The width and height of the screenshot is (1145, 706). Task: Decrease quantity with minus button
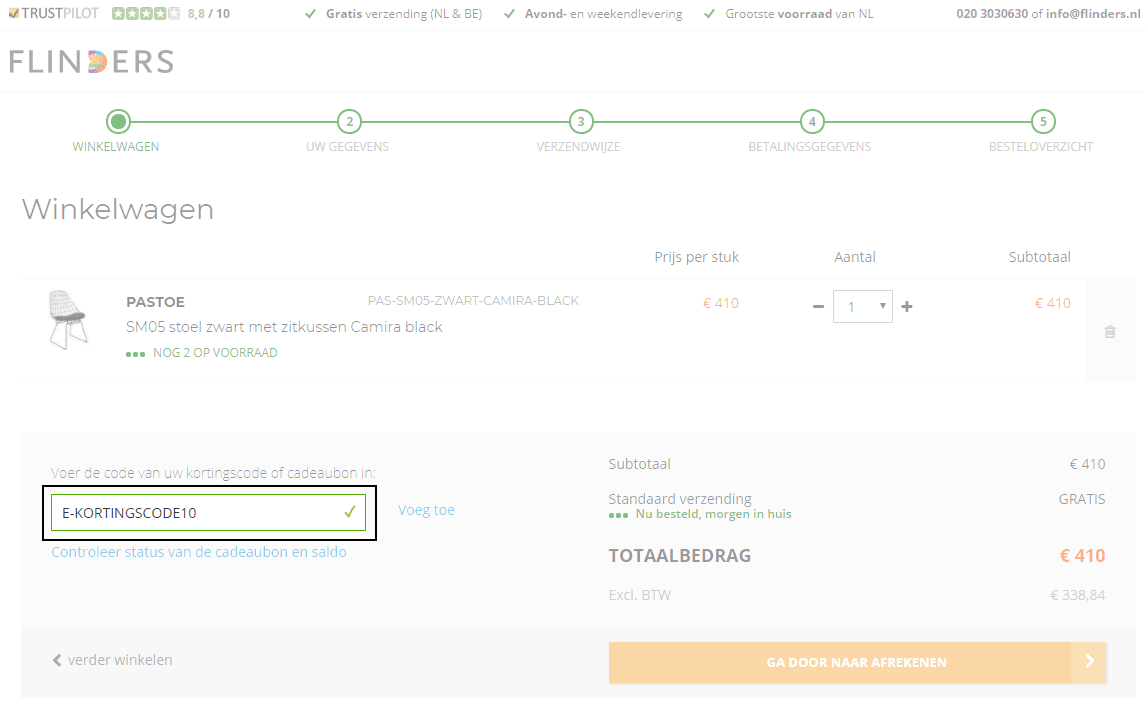(x=818, y=307)
